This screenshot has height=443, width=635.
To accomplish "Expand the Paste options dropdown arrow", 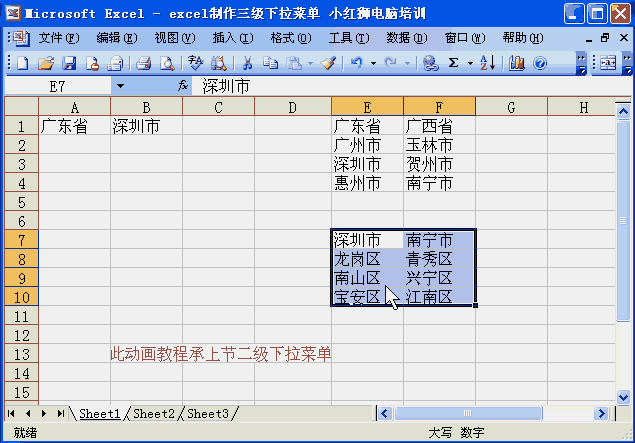I will (x=310, y=63).
